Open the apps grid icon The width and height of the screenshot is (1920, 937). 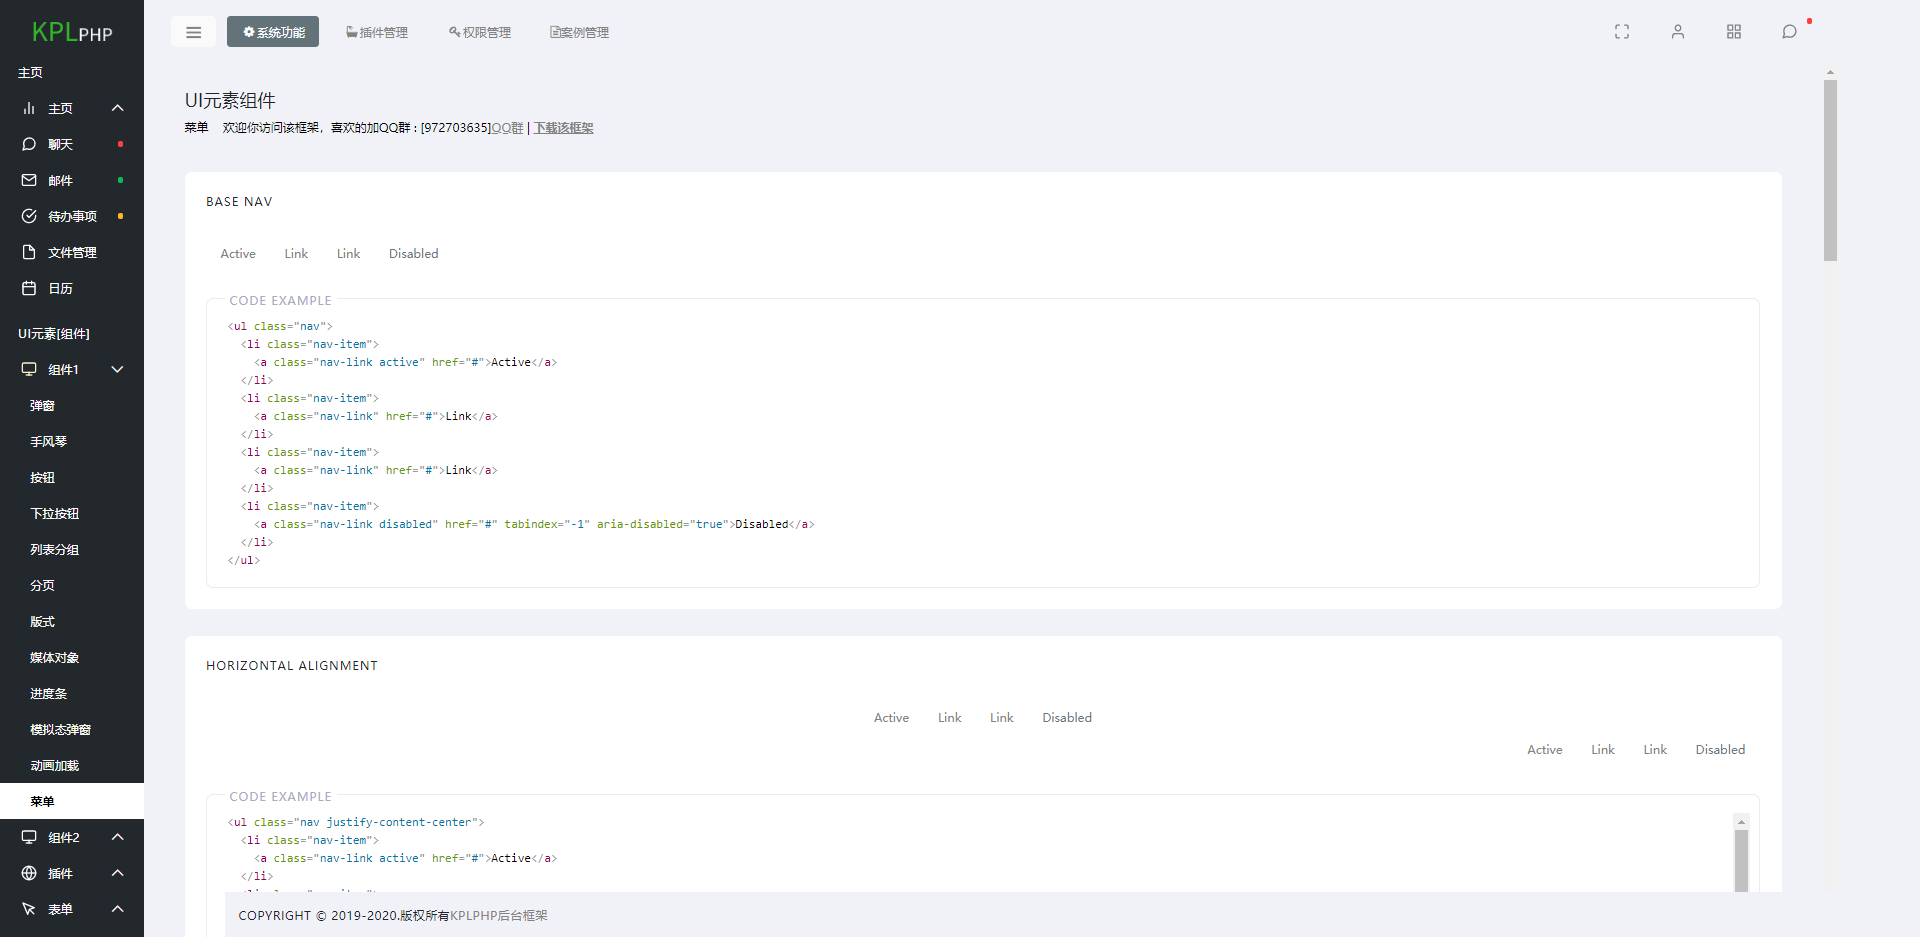1734,32
